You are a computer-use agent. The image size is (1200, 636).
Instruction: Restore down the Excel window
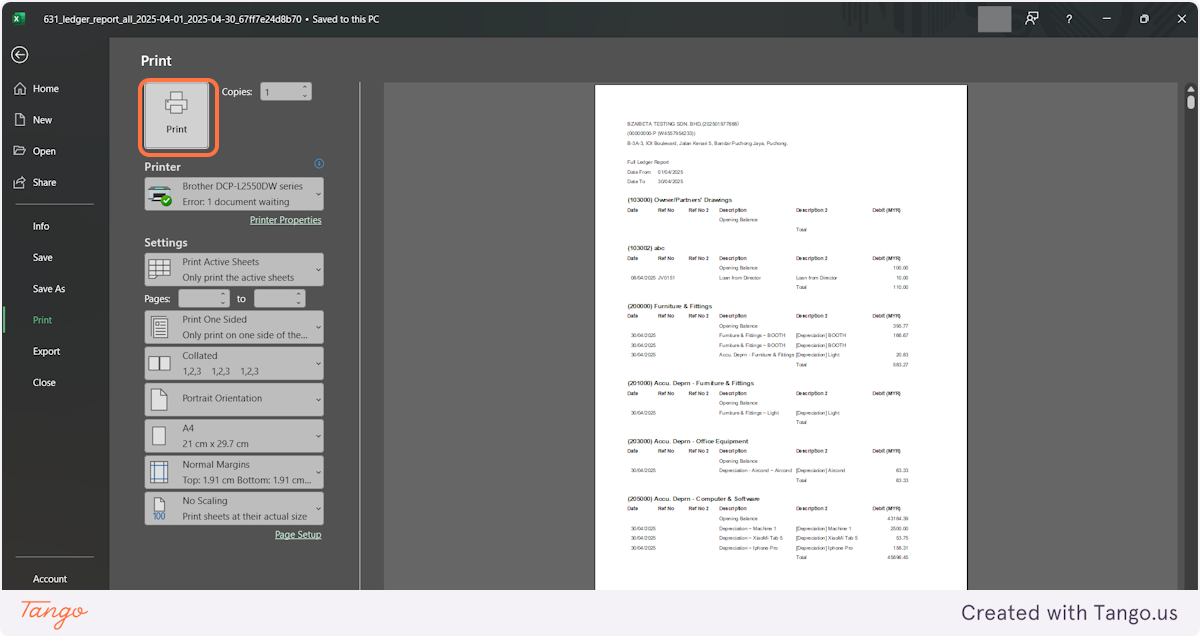1144,19
